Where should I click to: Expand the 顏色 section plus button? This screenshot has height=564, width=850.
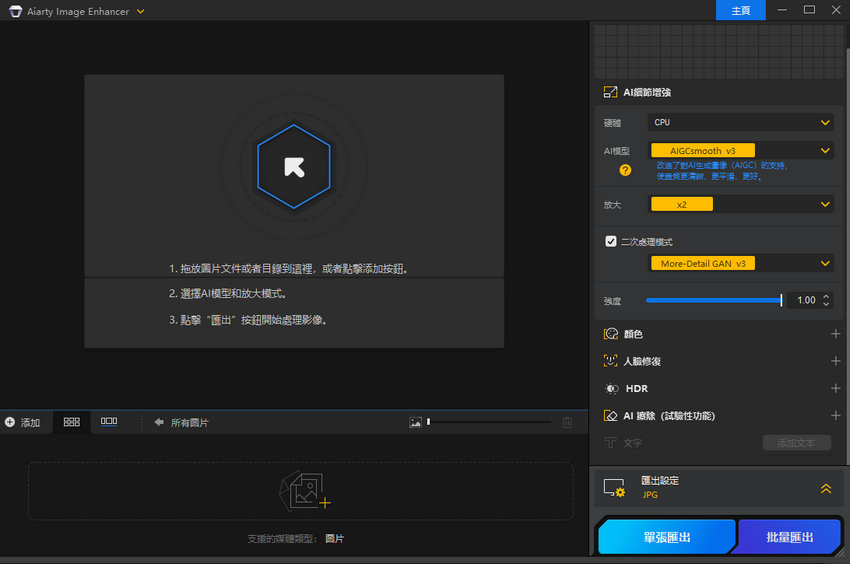[835, 334]
